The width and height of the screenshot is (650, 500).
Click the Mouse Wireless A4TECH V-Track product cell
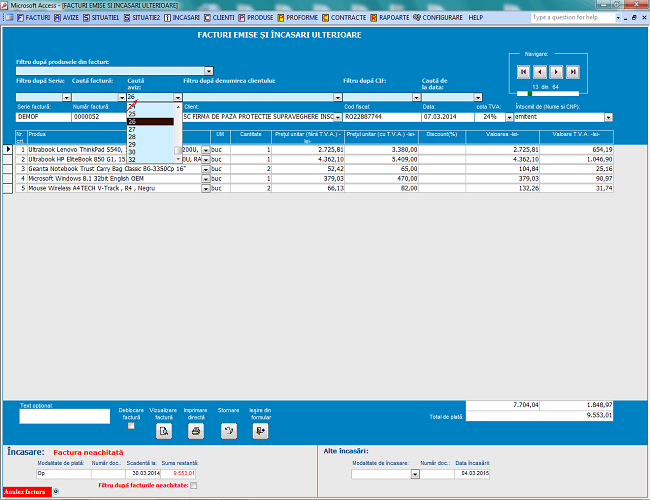tap(114, 189)
